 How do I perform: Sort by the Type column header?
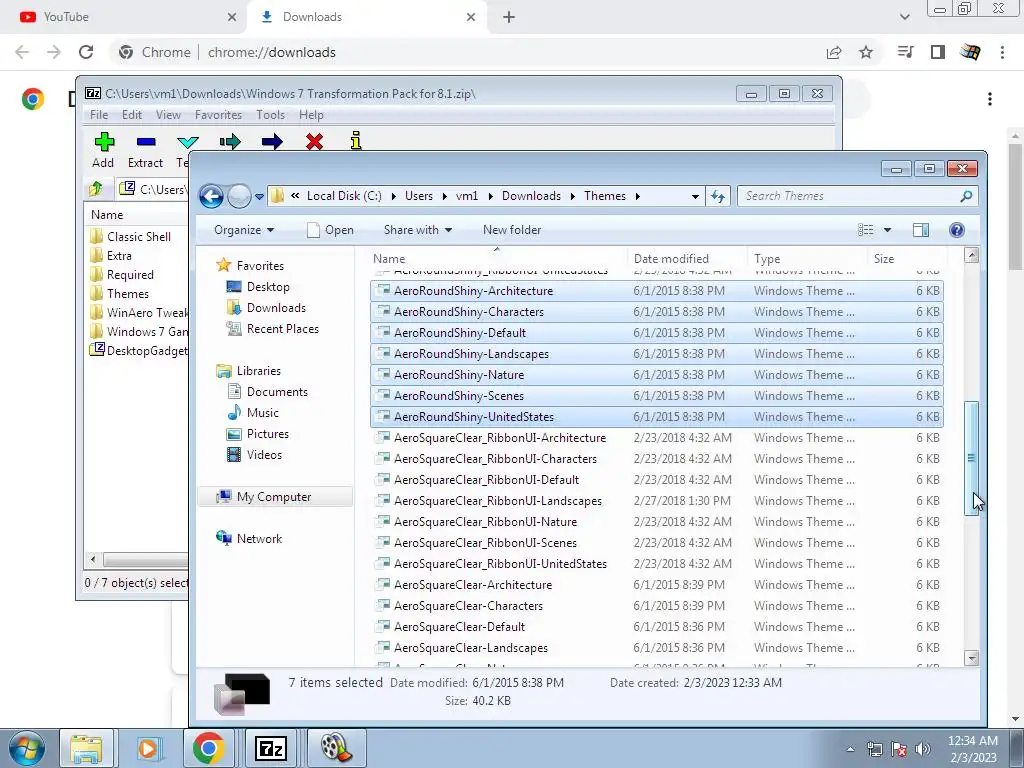pyautogui.click(x=807, y=259)
